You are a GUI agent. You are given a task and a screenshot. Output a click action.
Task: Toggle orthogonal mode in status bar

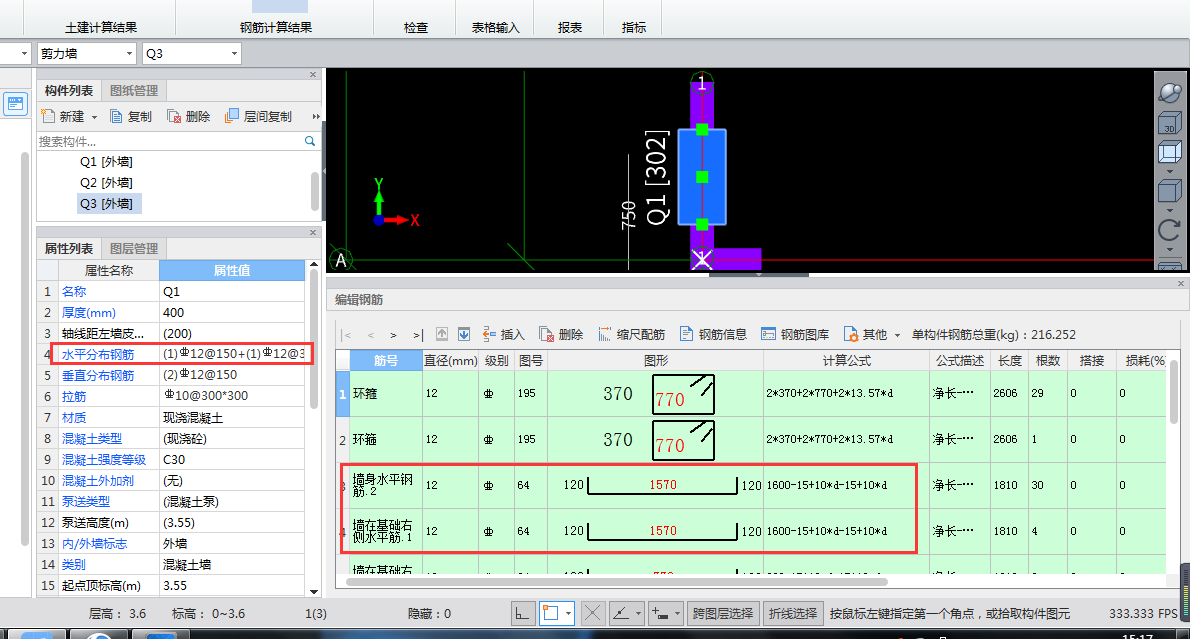[522, 613]
